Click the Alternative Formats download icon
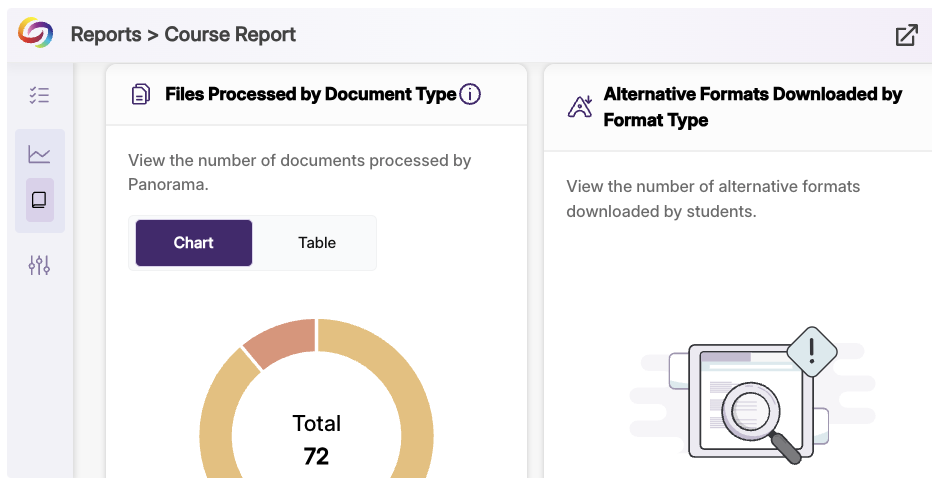The width and height of the screenshot is (932, 494). click(580, 106)
